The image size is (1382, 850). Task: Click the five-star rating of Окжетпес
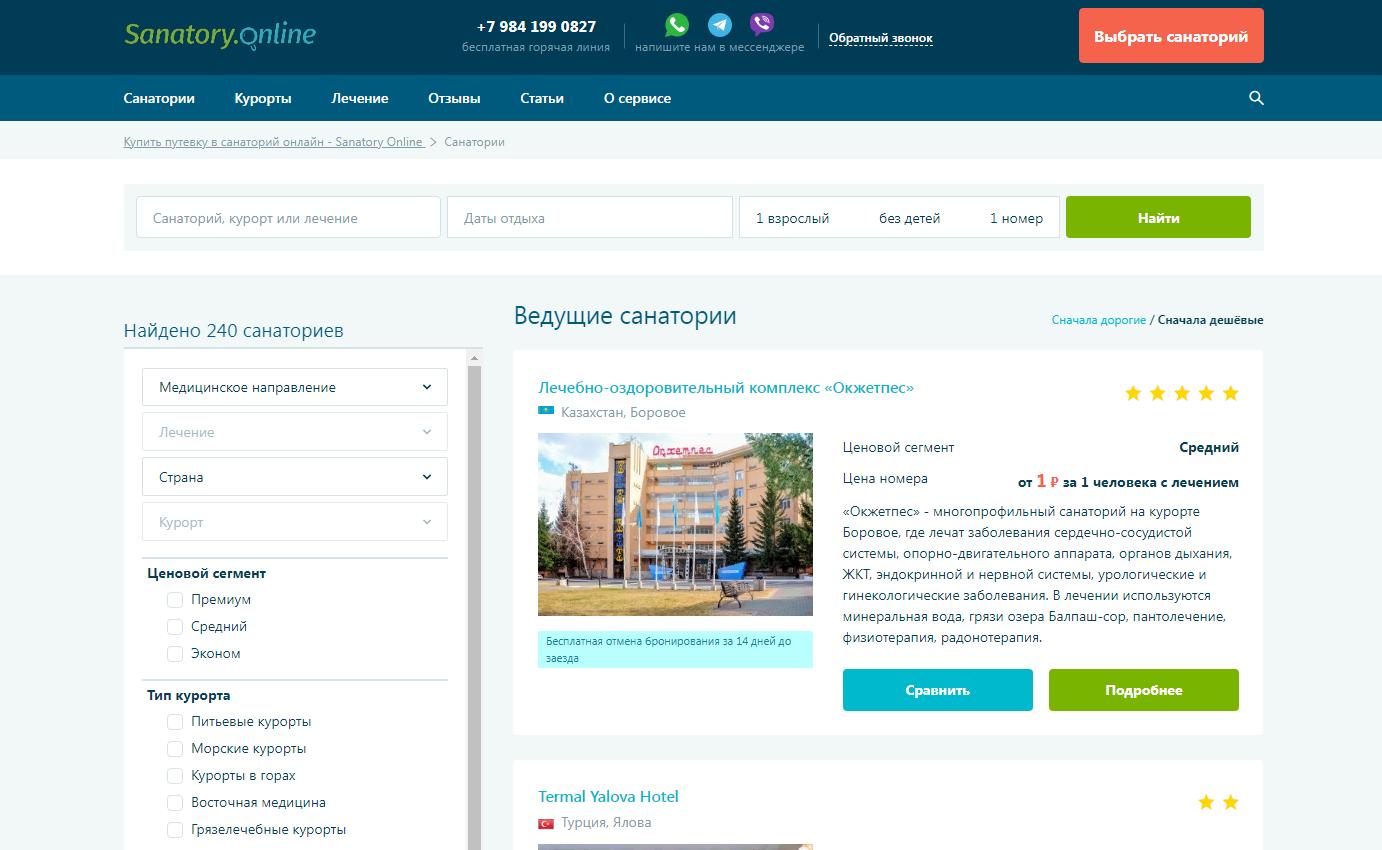(x=1182, y=393)
